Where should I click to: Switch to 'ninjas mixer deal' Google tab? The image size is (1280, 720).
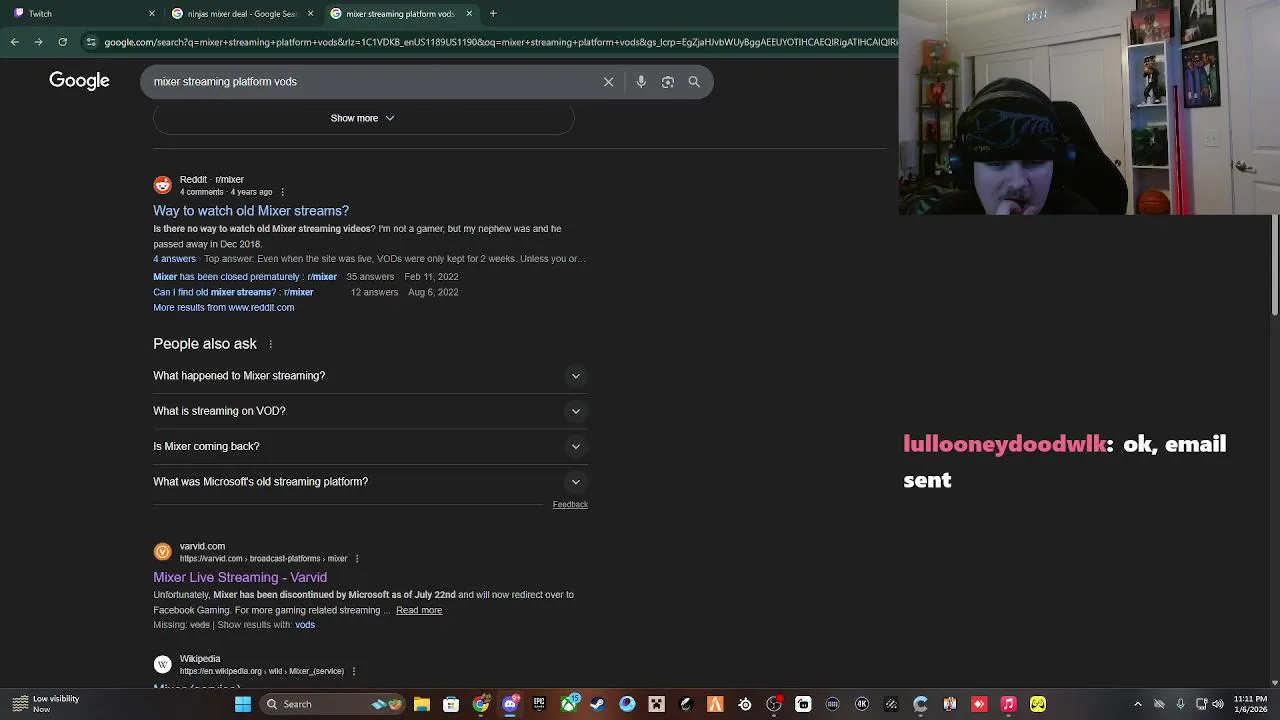click(x=243, y=13)
